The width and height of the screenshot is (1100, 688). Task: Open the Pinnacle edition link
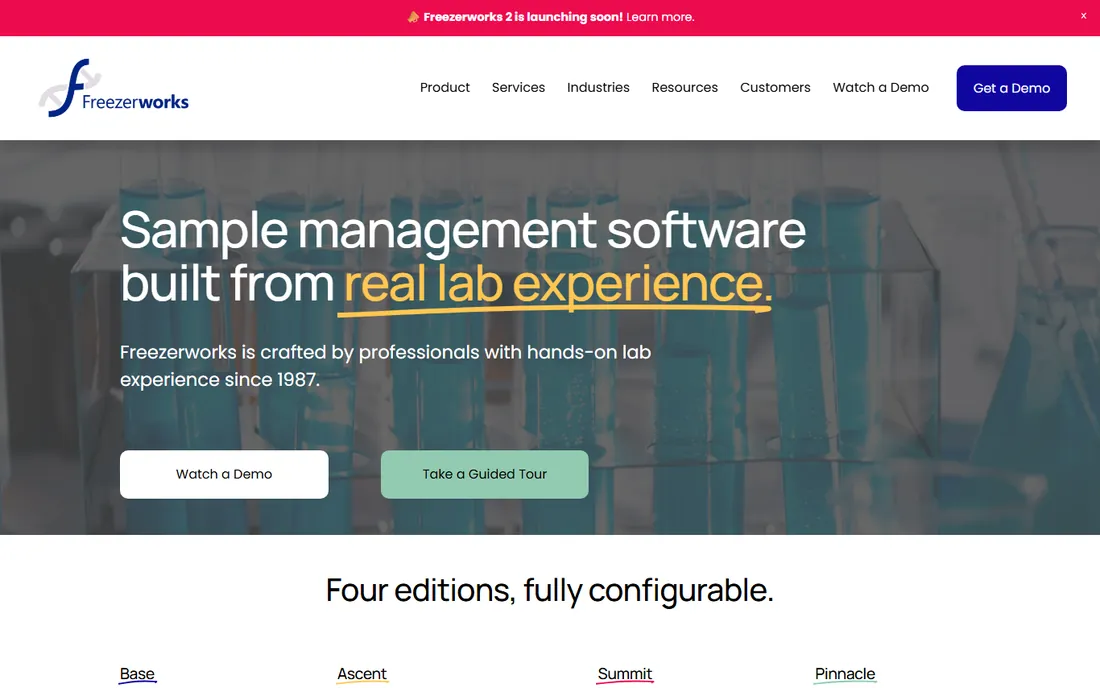845,674
